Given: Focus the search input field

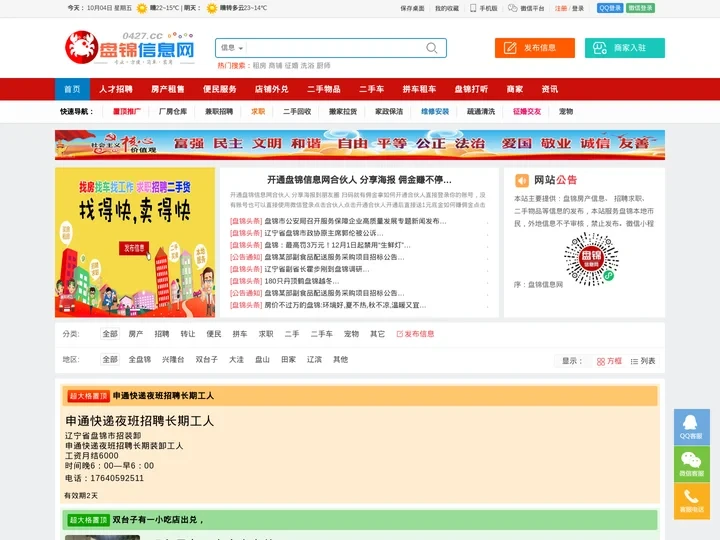Looking at the screenshot, I should click(x=334, y=48).
